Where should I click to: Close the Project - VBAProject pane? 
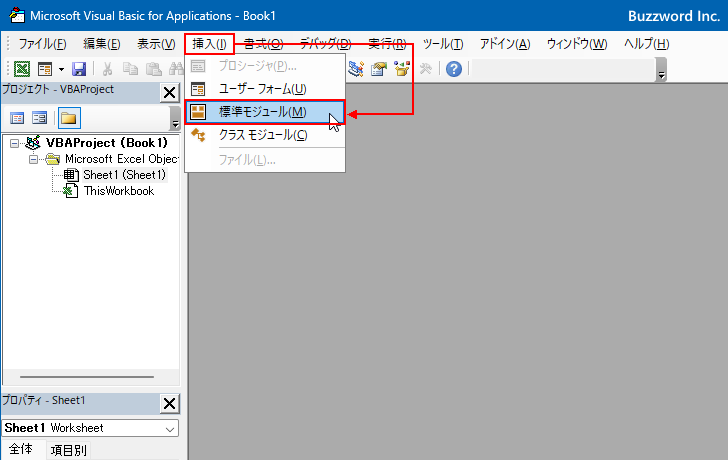[x=169, y=92]
